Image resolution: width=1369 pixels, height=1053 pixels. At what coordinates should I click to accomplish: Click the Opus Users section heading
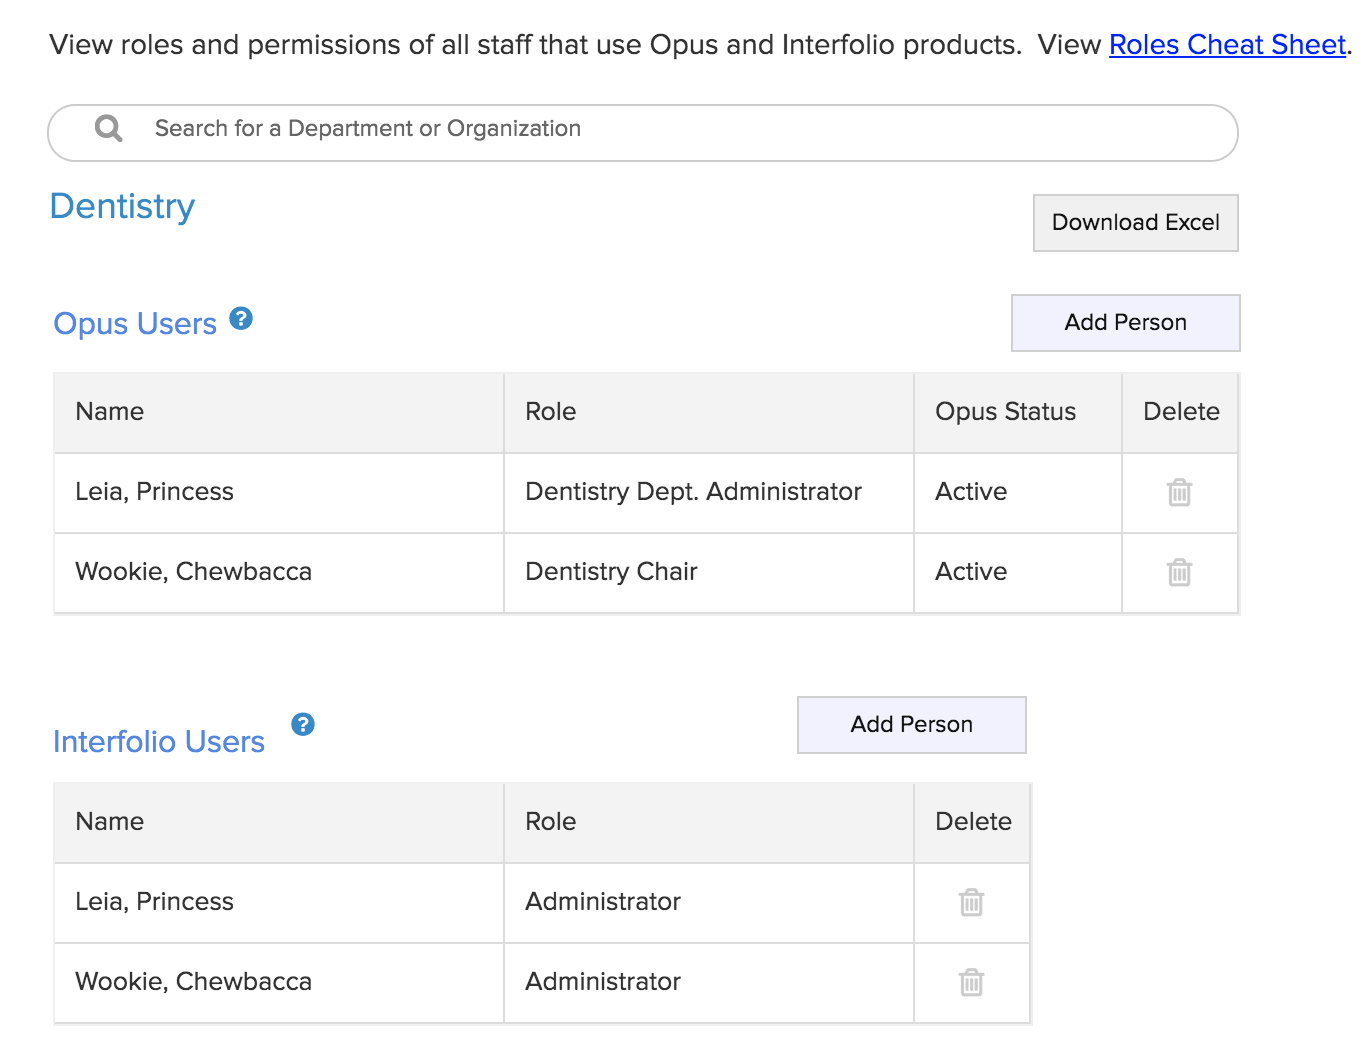point(135,324)
